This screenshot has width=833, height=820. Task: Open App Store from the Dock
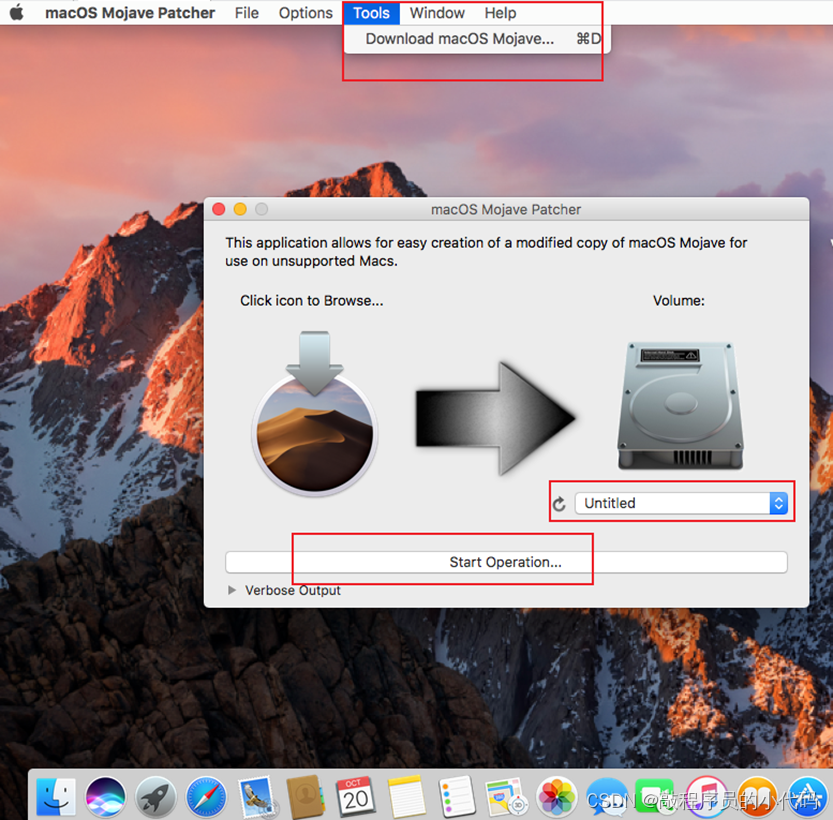[x=807, y=797]
